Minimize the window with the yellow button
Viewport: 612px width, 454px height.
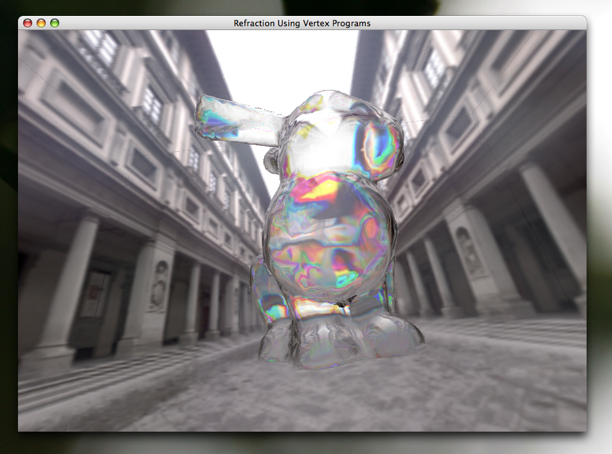coord(41,23)
